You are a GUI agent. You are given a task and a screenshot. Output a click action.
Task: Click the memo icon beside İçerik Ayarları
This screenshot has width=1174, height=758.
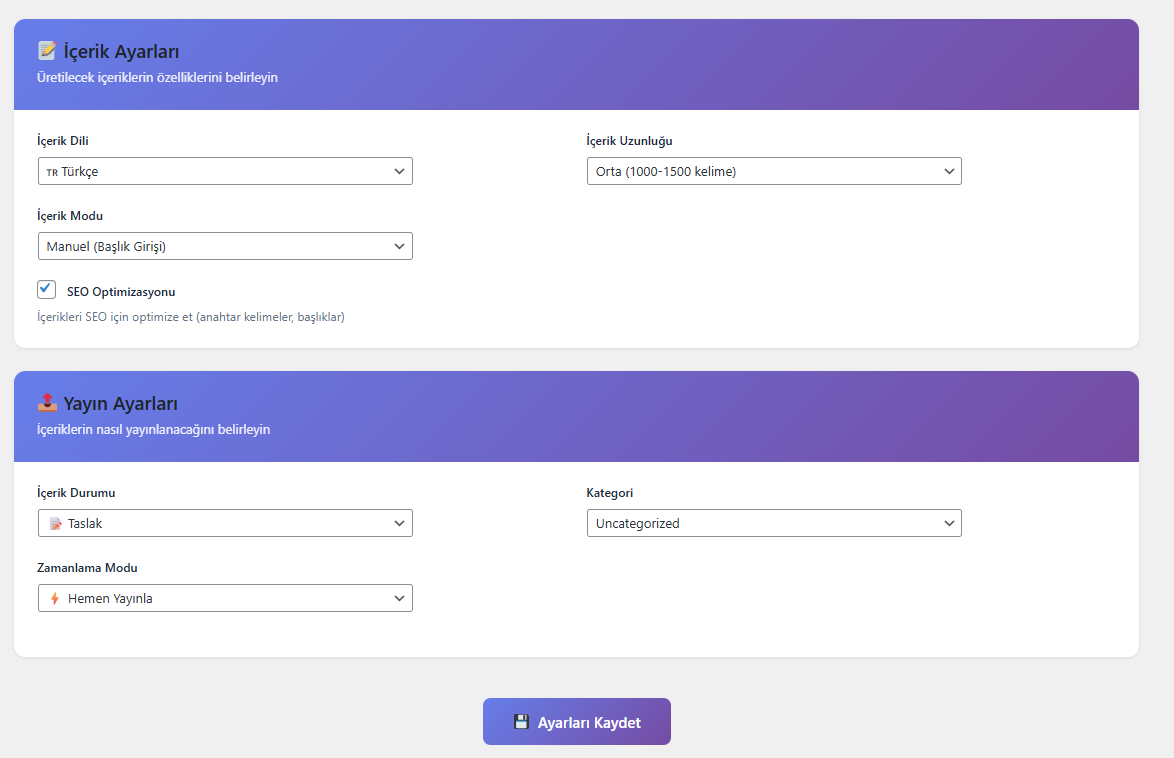[x=46, y=51]
